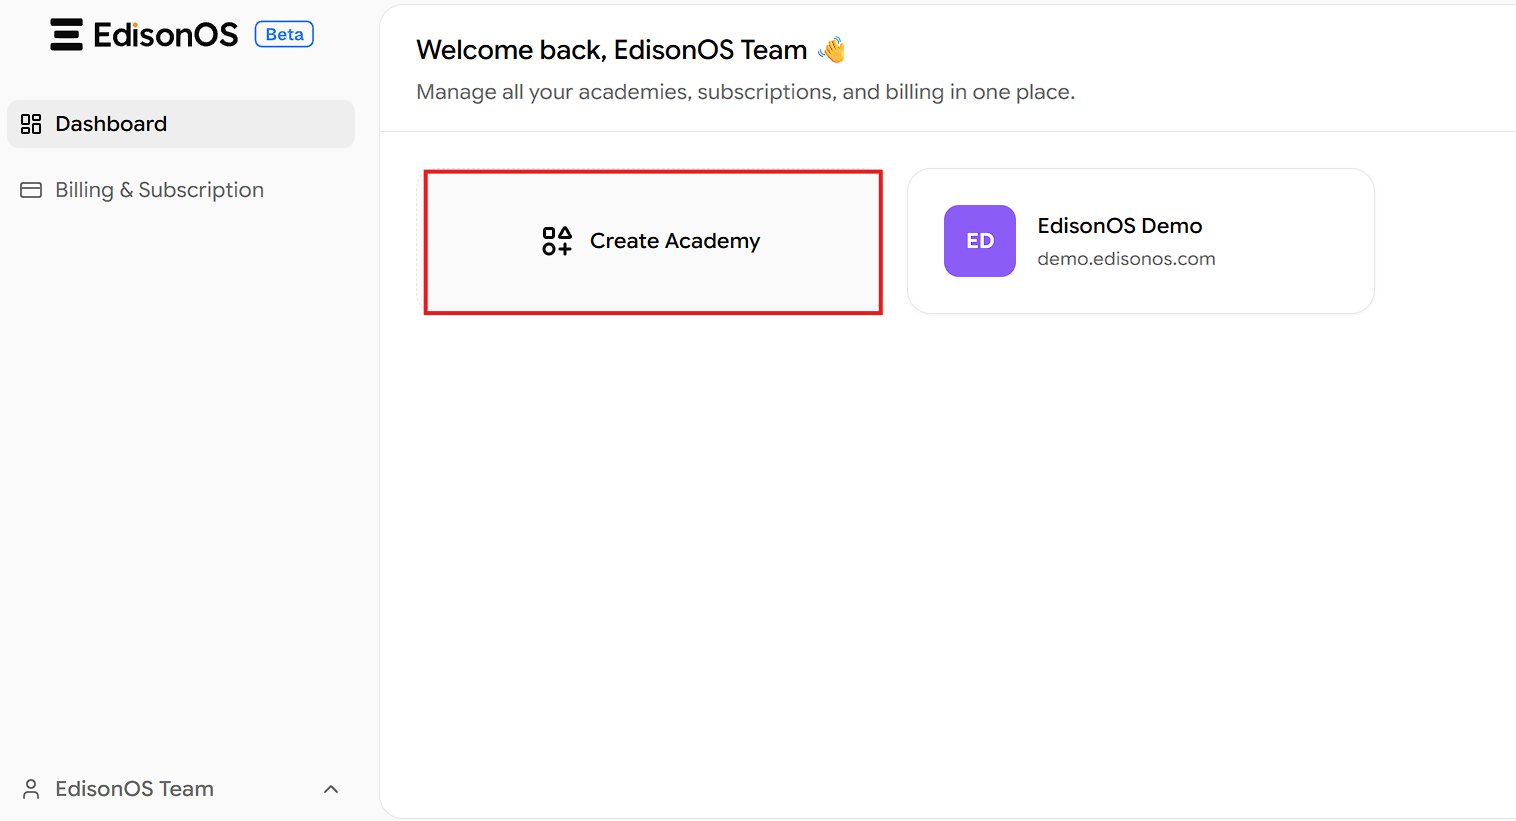Click the purple ED academy avatar
This screenshot has width=1516, height=821.
click(x=980, y=241)
